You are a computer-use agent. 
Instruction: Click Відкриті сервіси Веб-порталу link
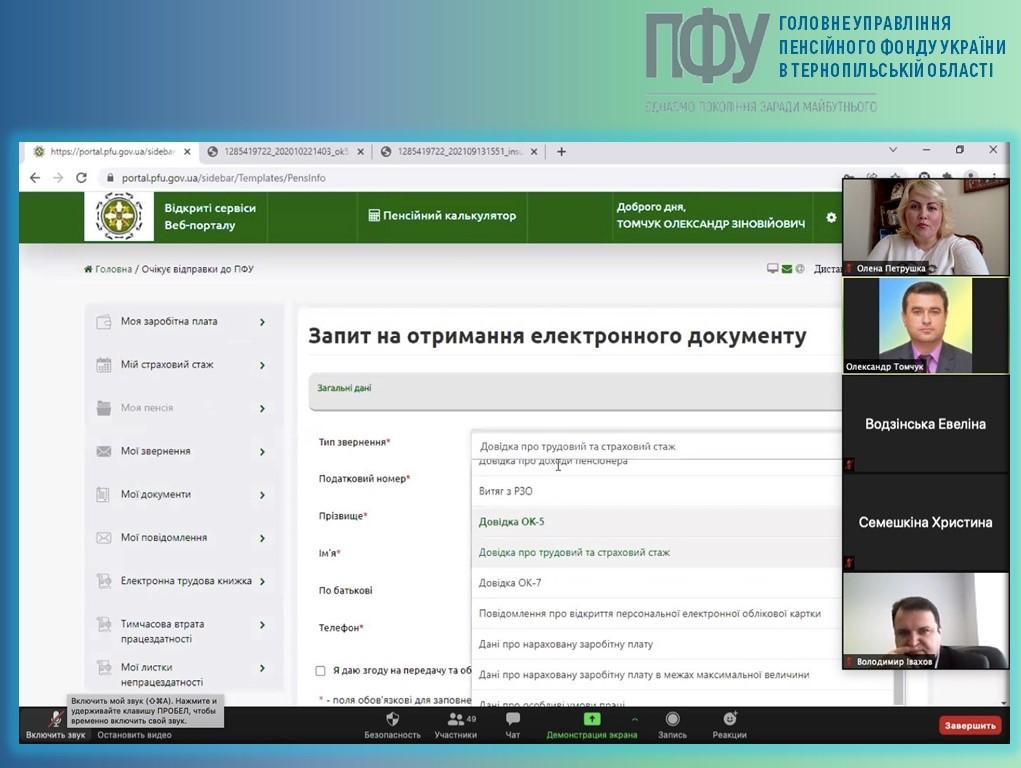click(x=210, y=216)
